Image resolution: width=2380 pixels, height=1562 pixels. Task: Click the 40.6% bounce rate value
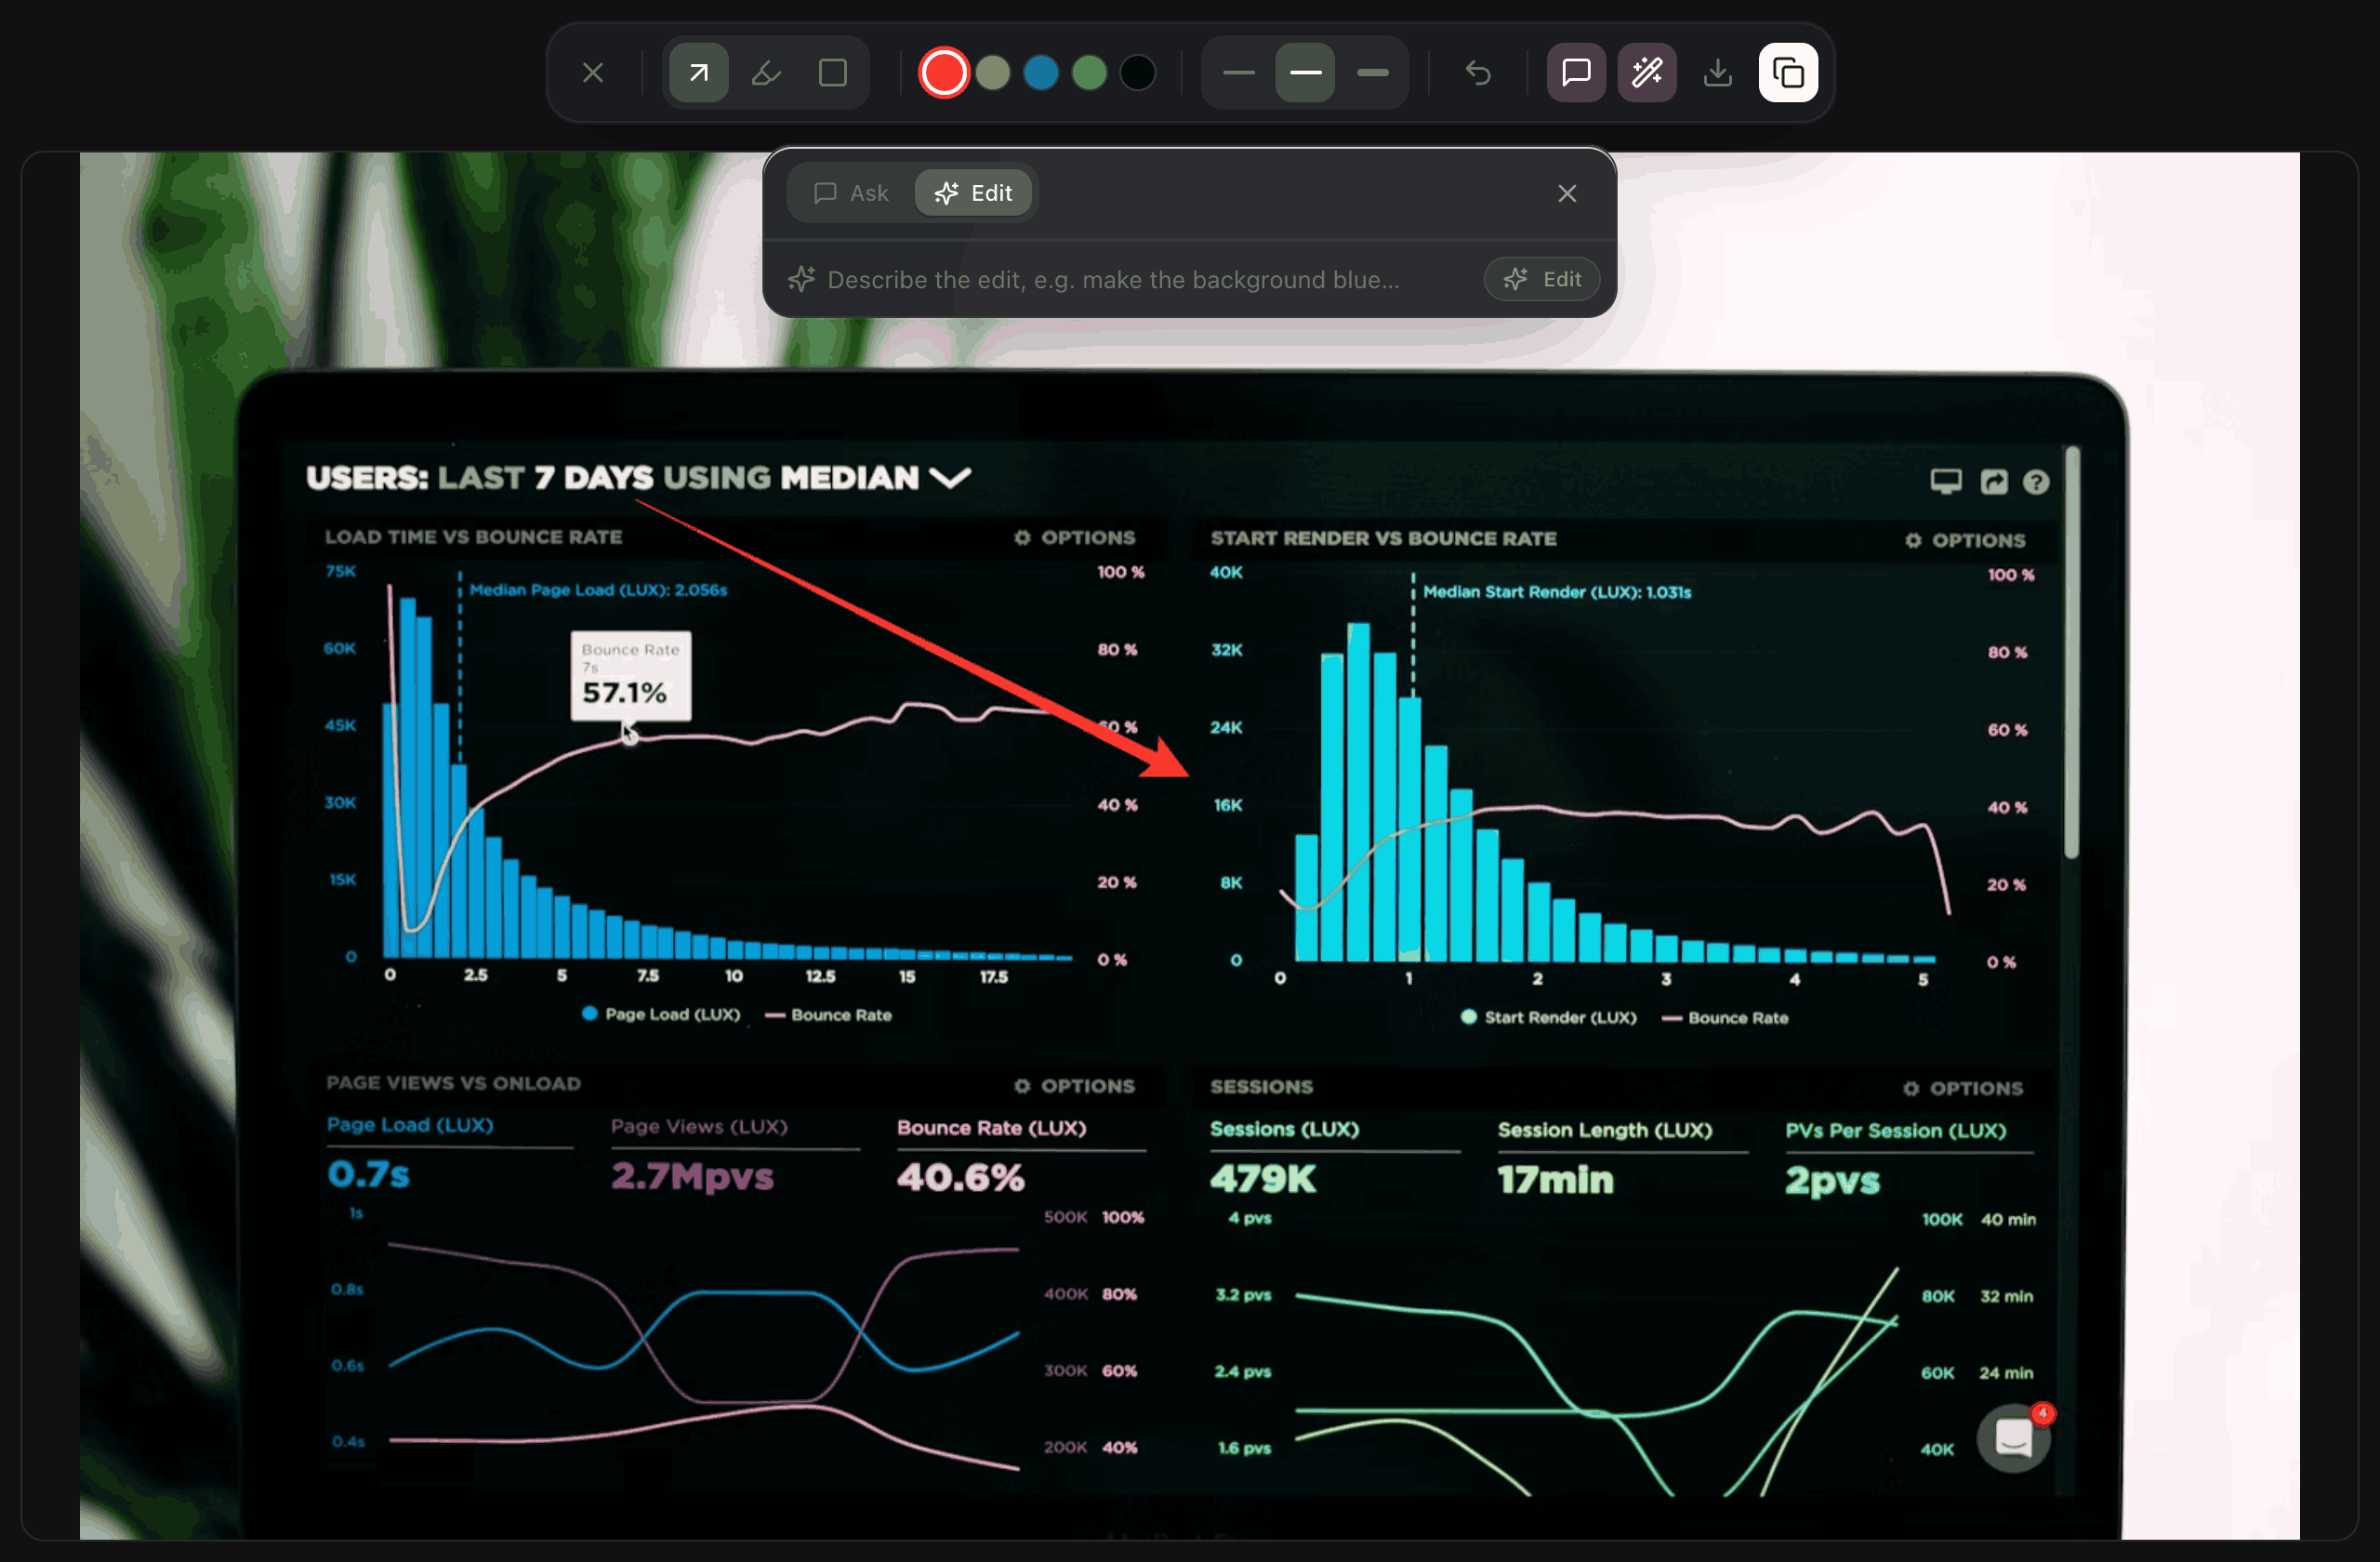(x=960, y=1177)
